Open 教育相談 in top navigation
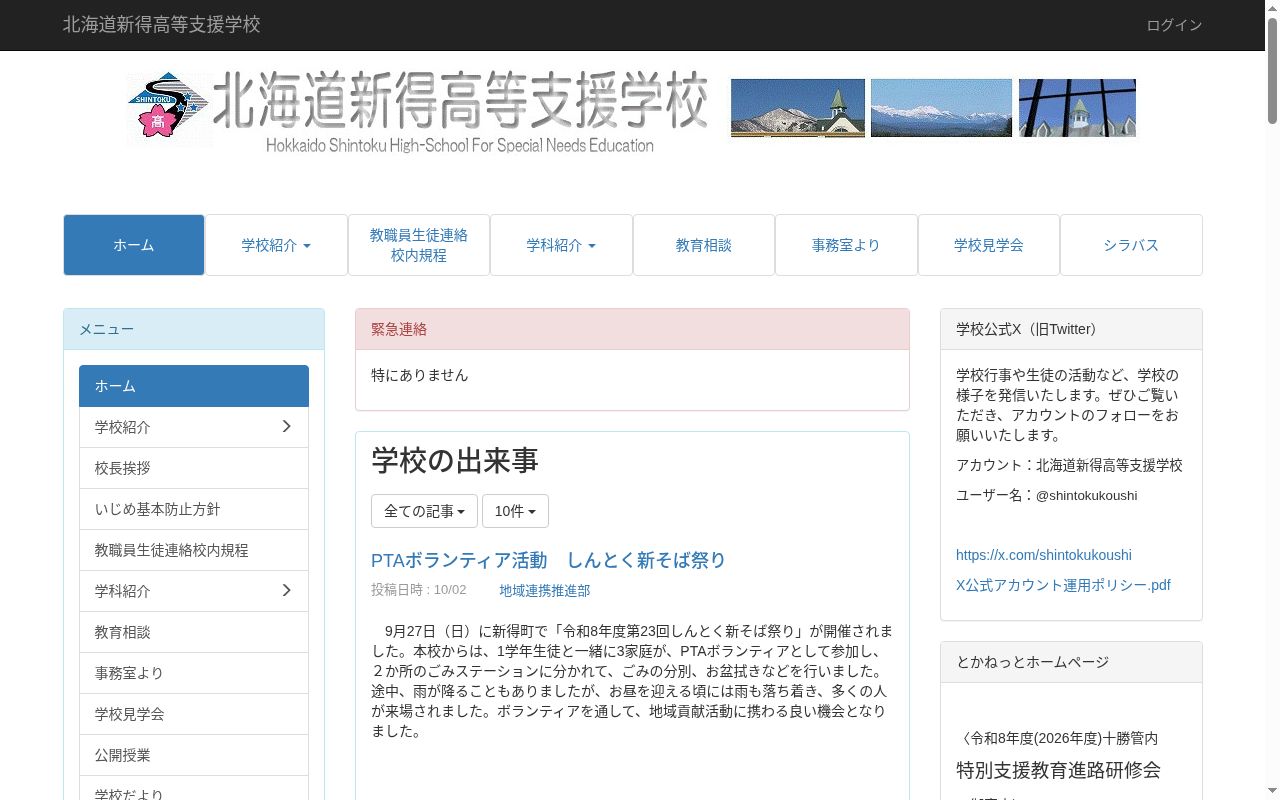The image size is (1280, 800). (x=704, y=245)
